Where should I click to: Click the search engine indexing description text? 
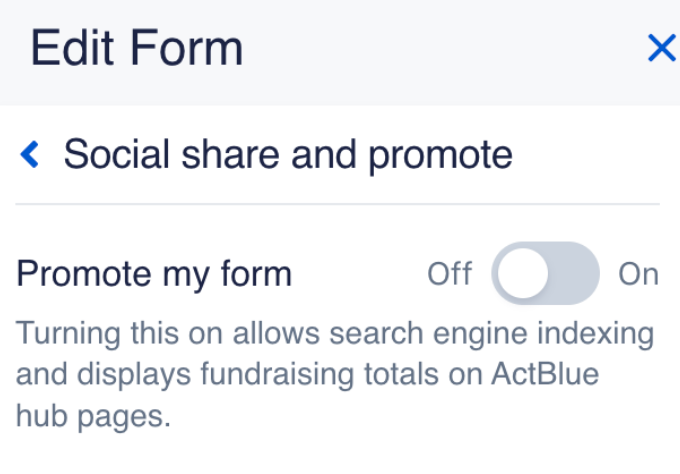point(335,333)
